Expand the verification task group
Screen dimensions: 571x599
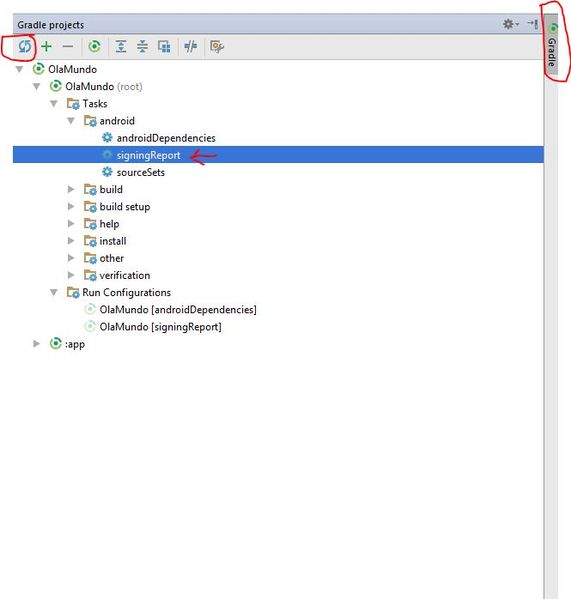pos(71,275)
